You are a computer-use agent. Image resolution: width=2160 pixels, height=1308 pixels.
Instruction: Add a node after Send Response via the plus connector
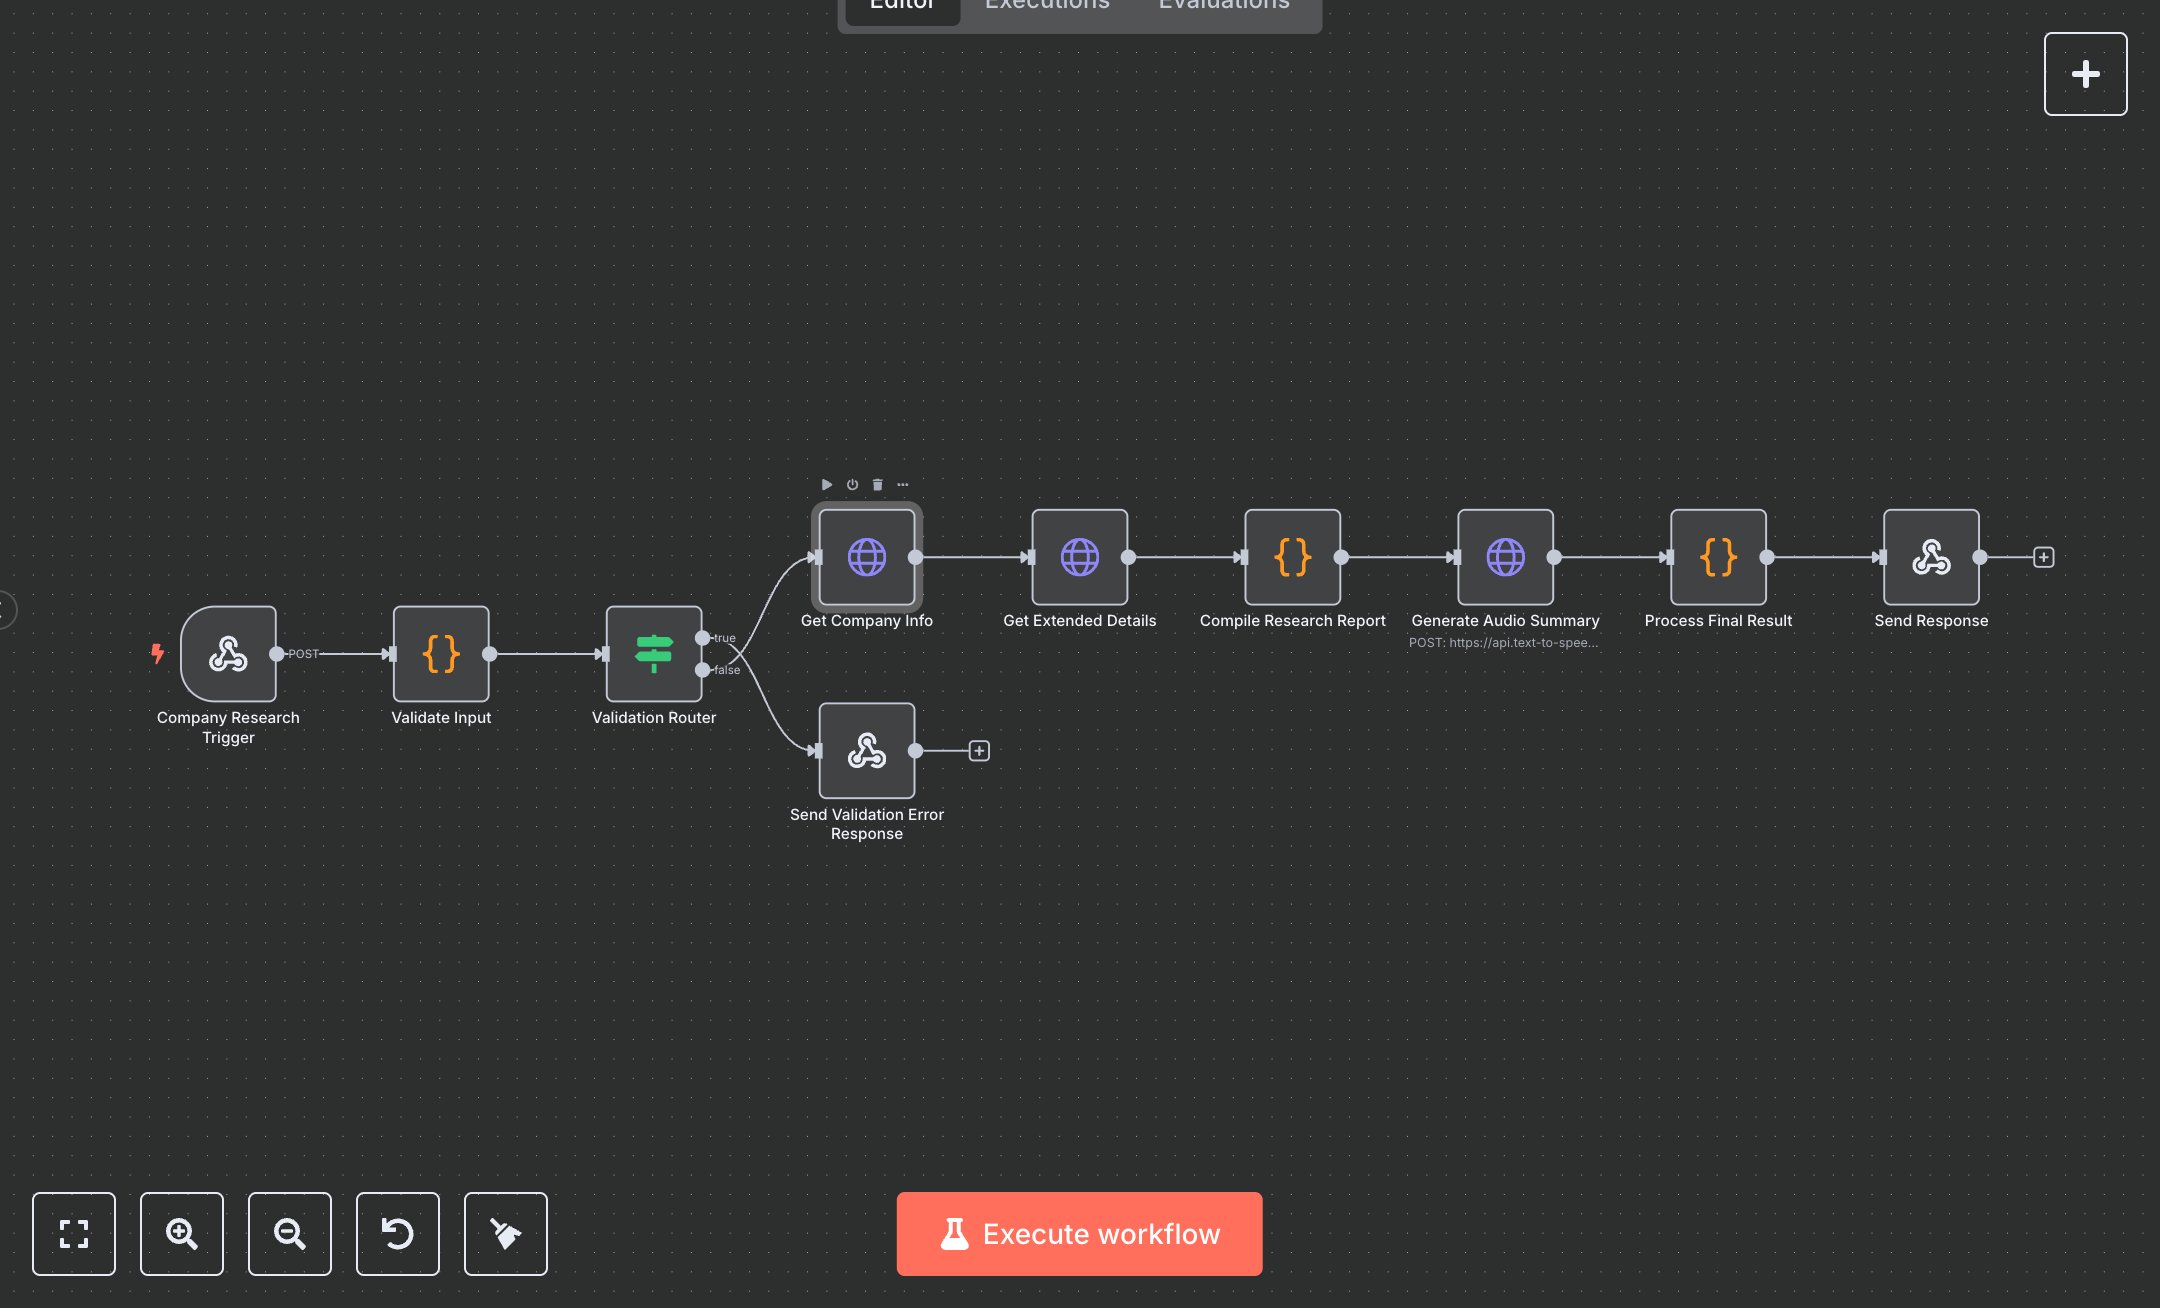[x=2042, y=557]
